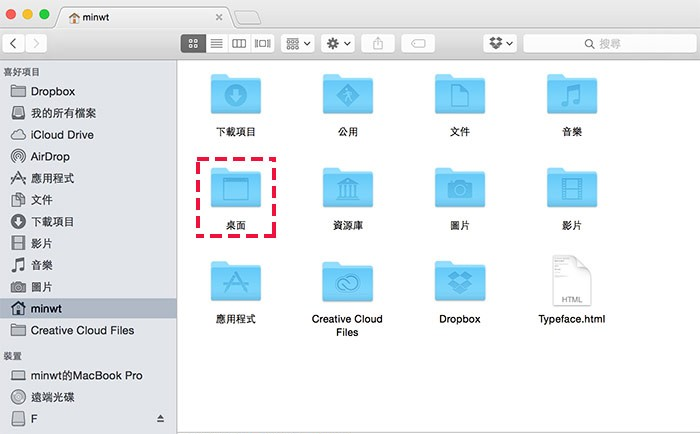Open the Dropbox toolbar dropdown

(500, 43)
